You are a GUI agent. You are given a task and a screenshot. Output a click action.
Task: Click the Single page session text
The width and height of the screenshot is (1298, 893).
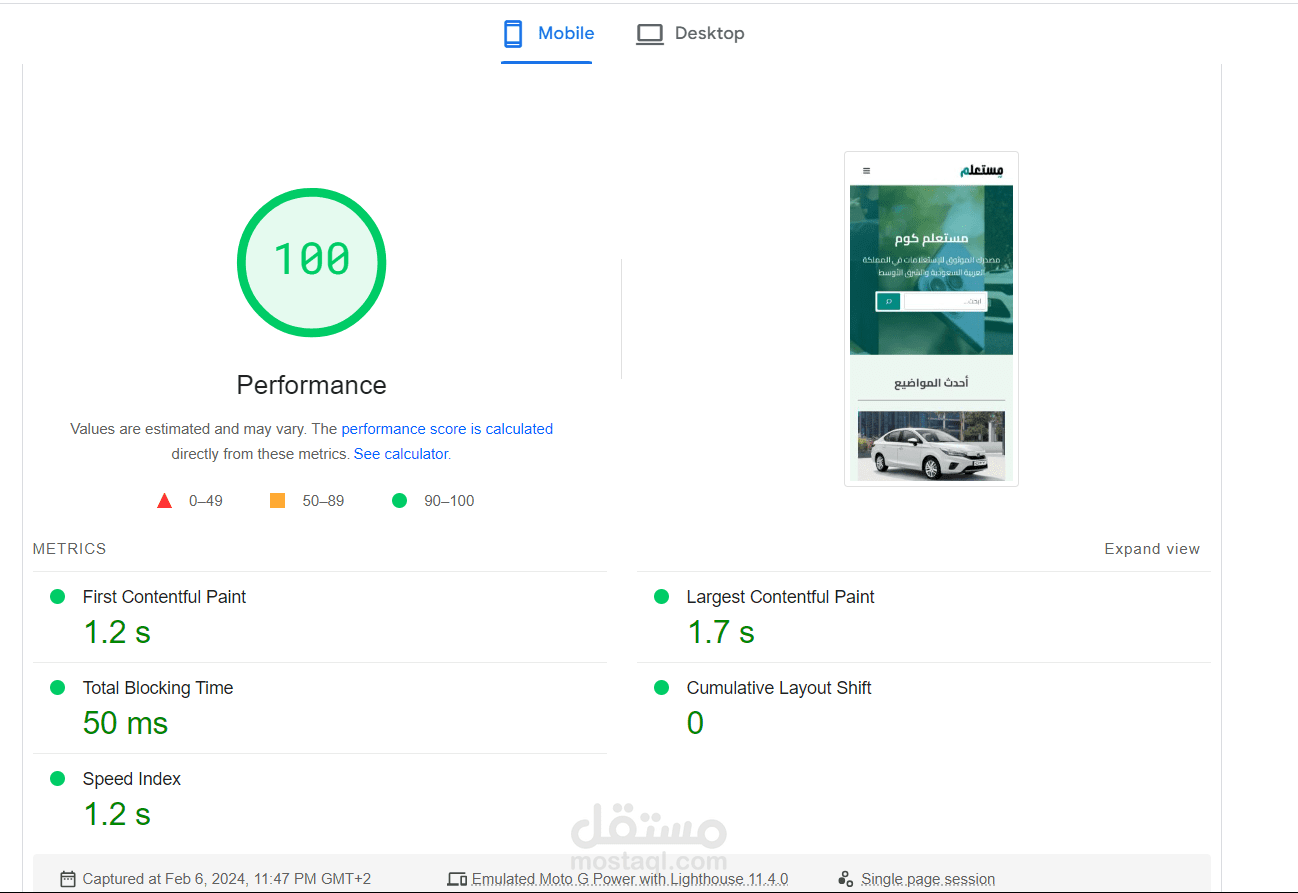click(928, 880)
